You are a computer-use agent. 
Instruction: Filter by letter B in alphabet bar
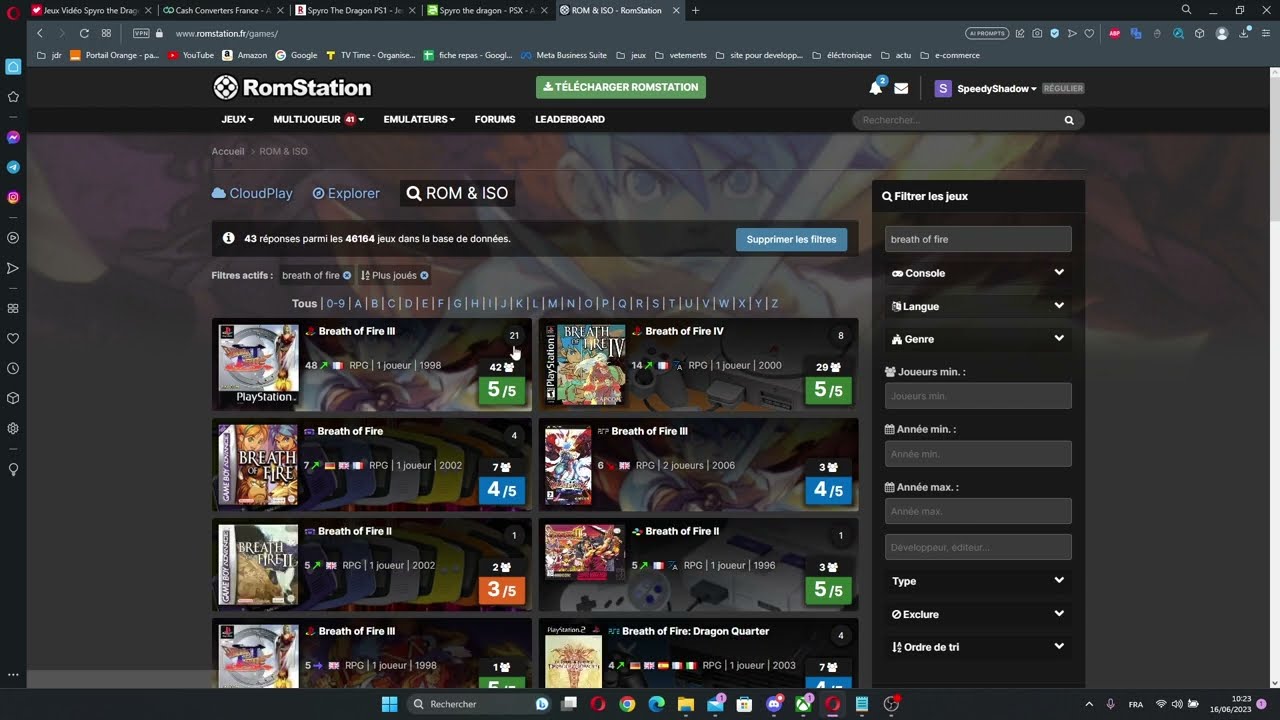coord(375,303)
